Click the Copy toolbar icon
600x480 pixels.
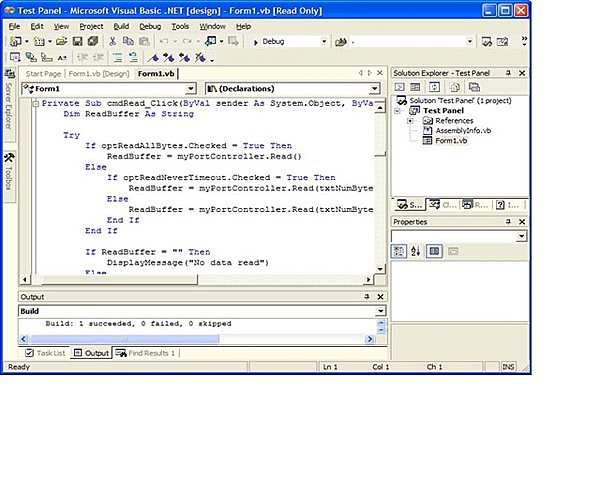tap(128, 41)
